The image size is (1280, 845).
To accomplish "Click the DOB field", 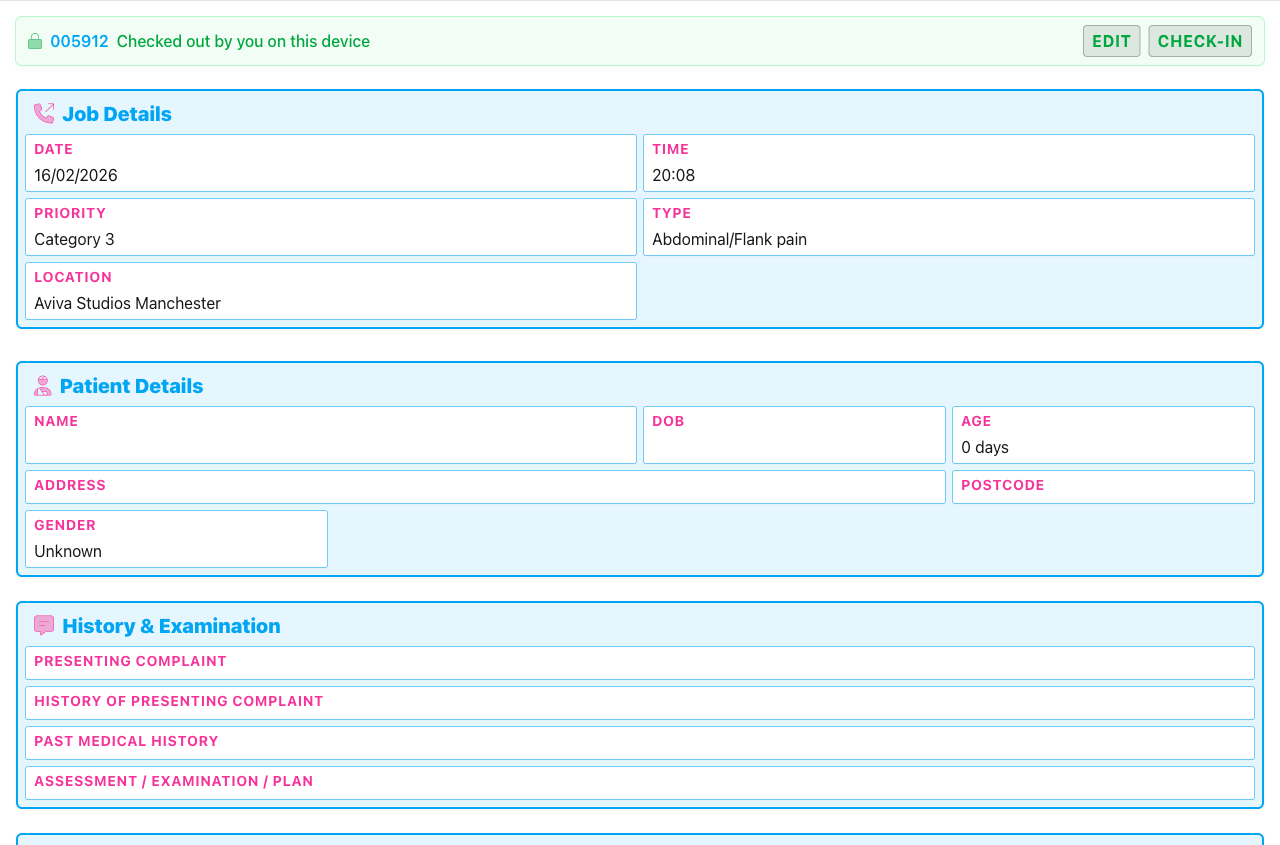I will pos(794,435).
